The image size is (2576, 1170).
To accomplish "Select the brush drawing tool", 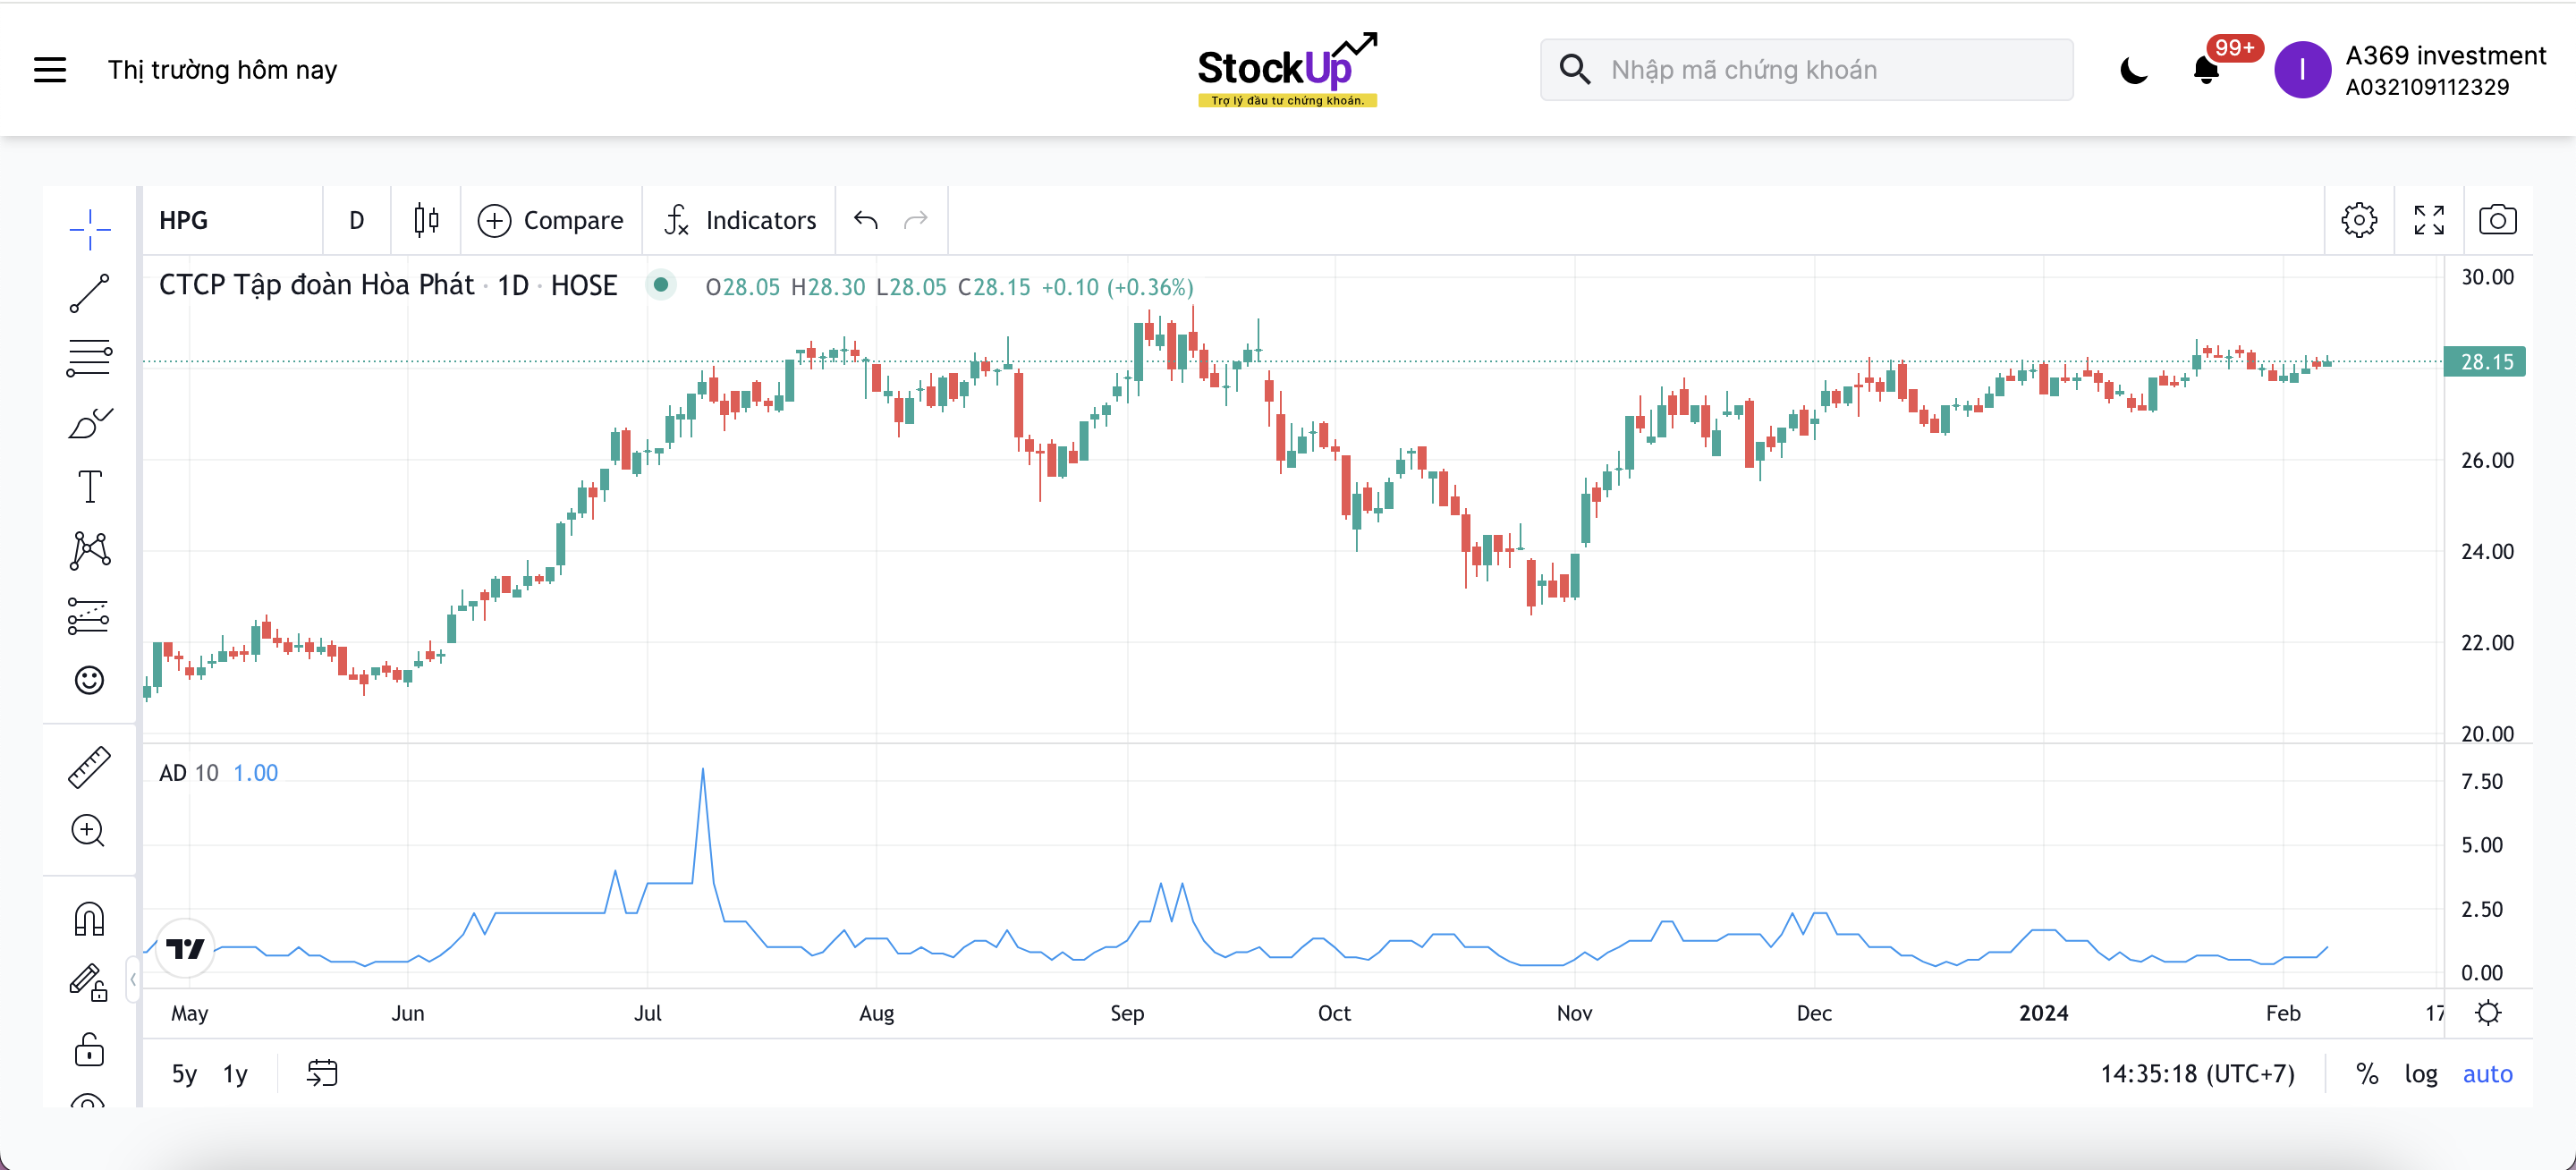I will (90, 423).
